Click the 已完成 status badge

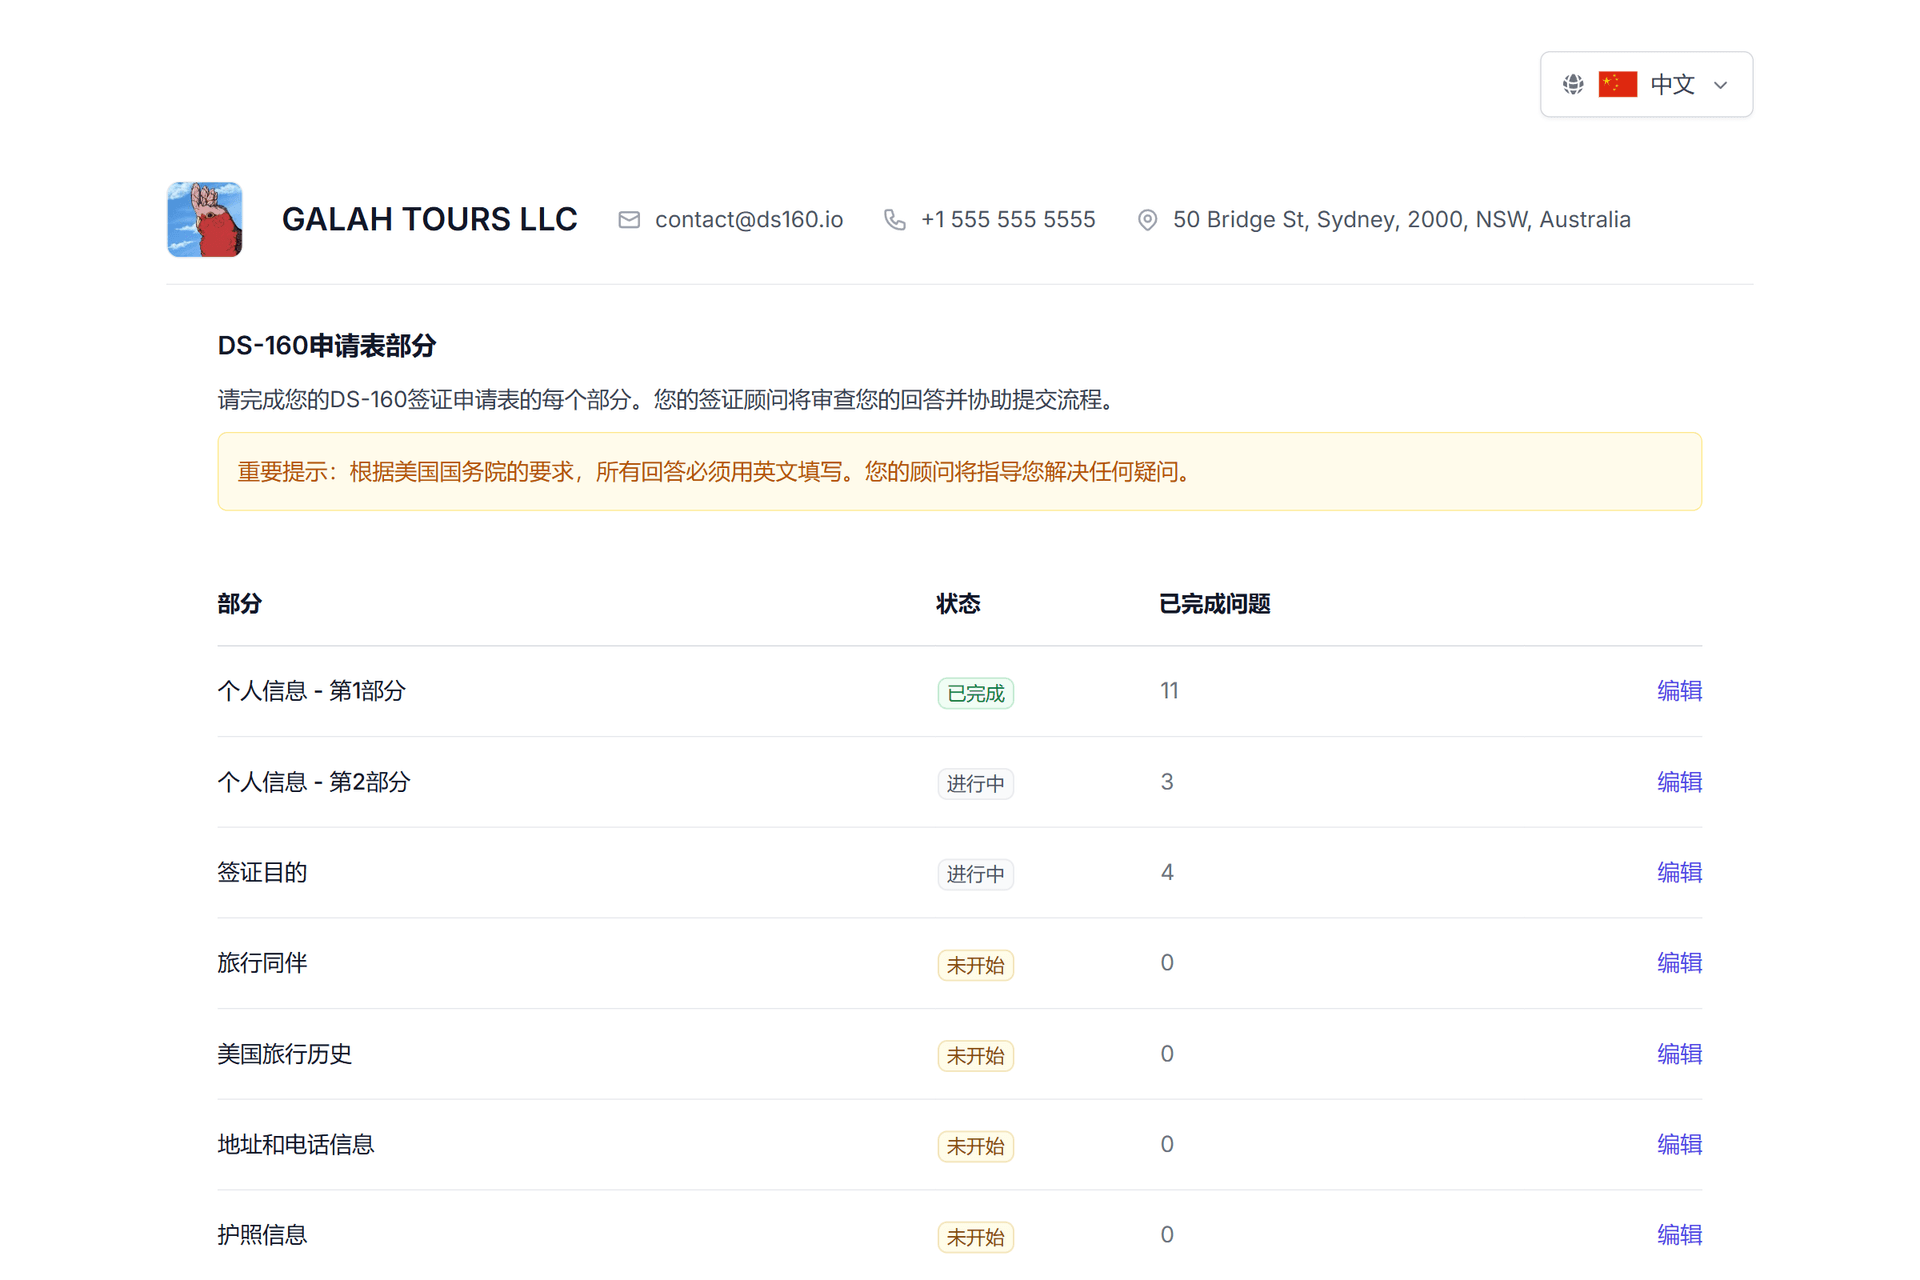point(975,692)
